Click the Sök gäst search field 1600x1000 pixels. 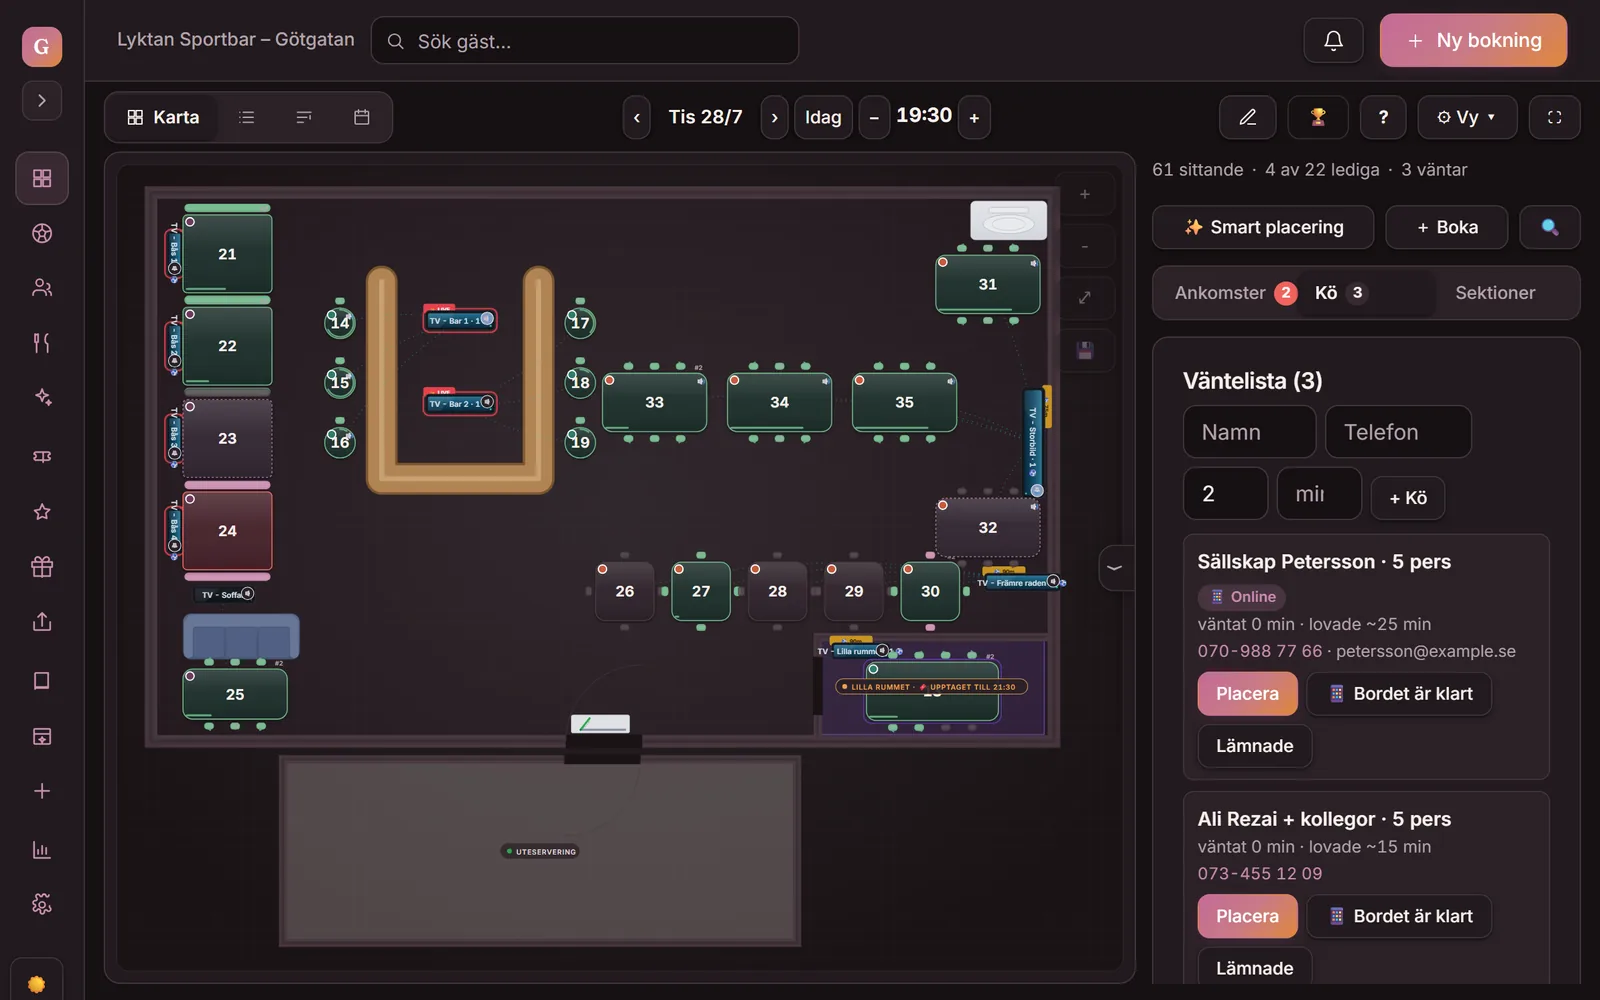585,41
